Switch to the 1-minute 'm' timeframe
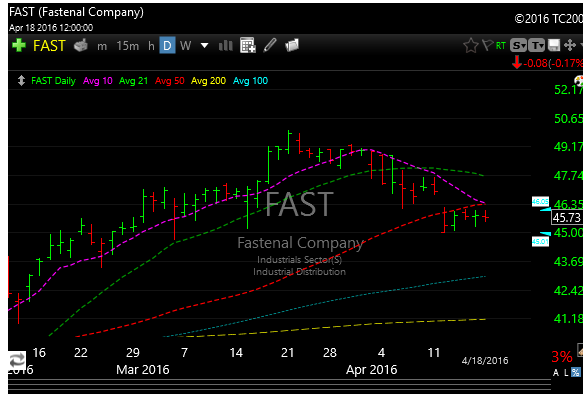 pos(102,46)
